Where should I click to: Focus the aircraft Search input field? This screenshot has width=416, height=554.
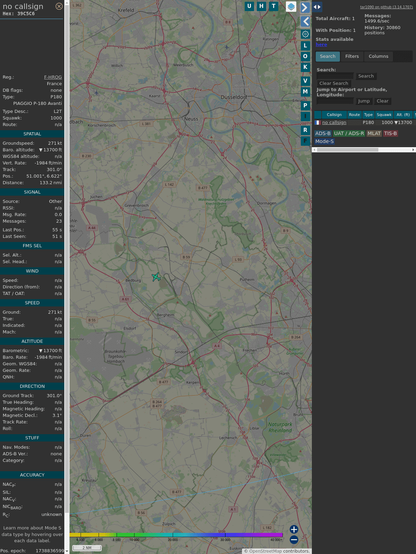click(x=335, y=76)
